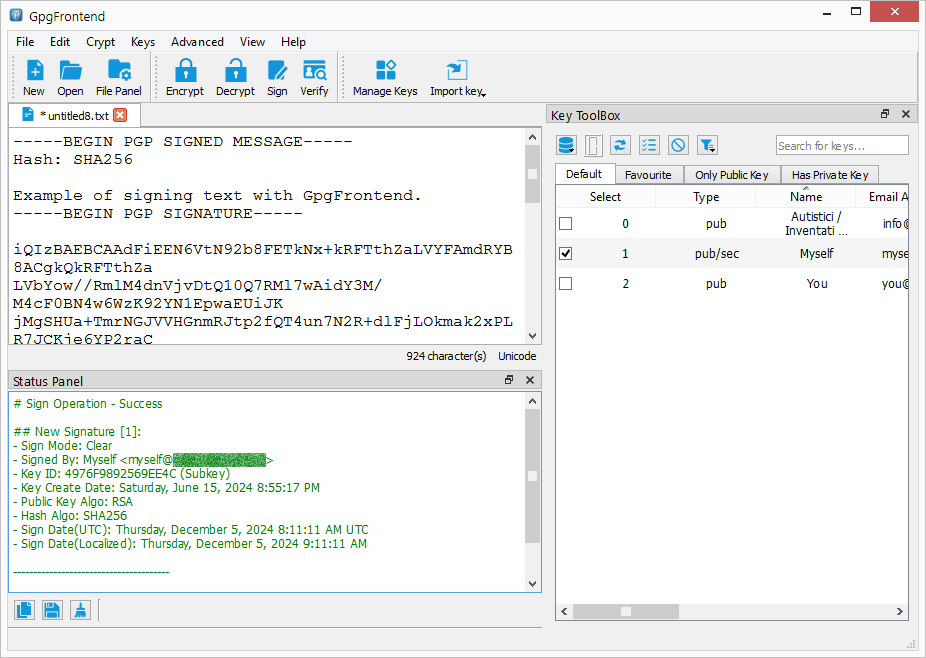Viewport: 926px width, 658px height.
Task: Create a new file with the New icon
Action: [x=34, y=77]
